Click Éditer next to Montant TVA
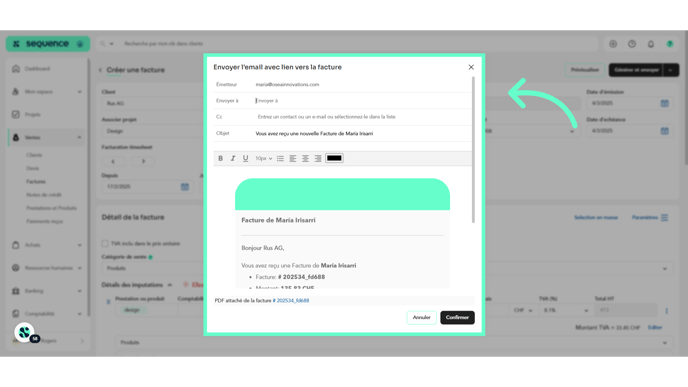 655,328
